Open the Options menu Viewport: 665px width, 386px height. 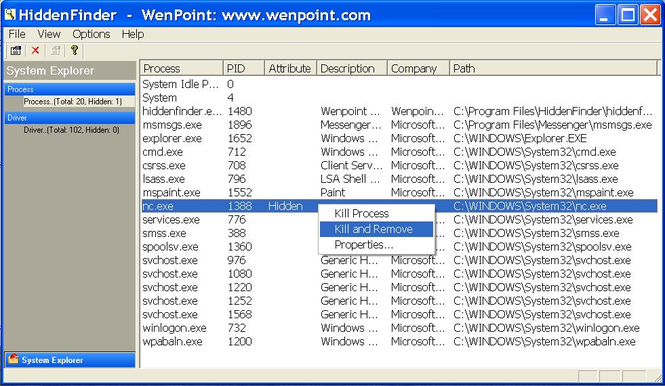[91, 34]
